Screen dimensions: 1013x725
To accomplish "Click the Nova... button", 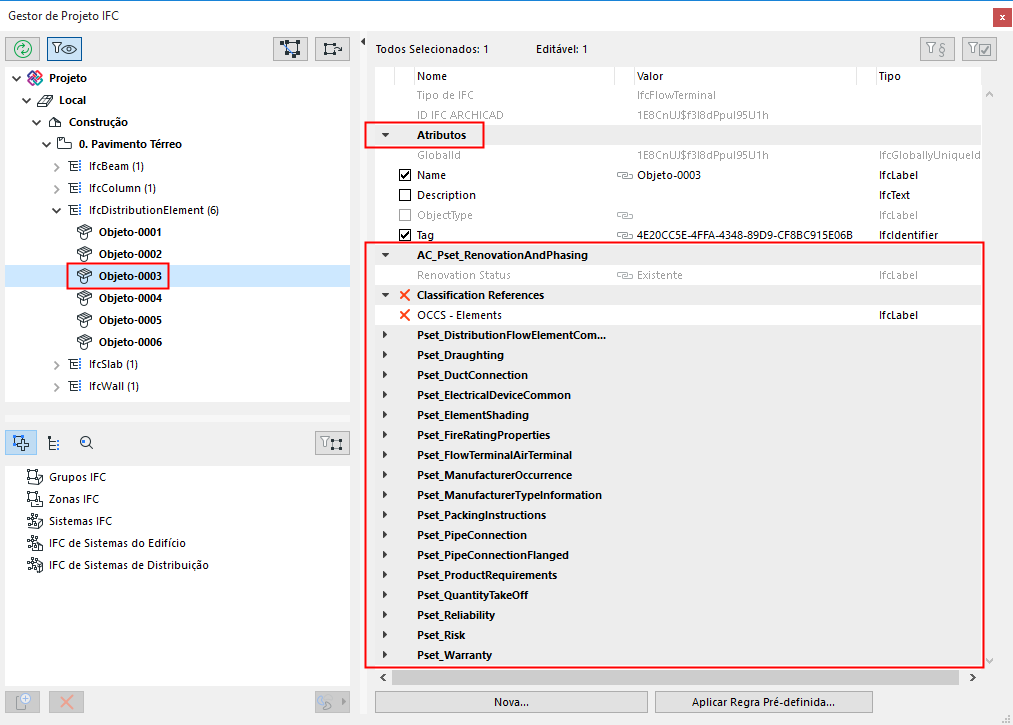I will [511, 702].
